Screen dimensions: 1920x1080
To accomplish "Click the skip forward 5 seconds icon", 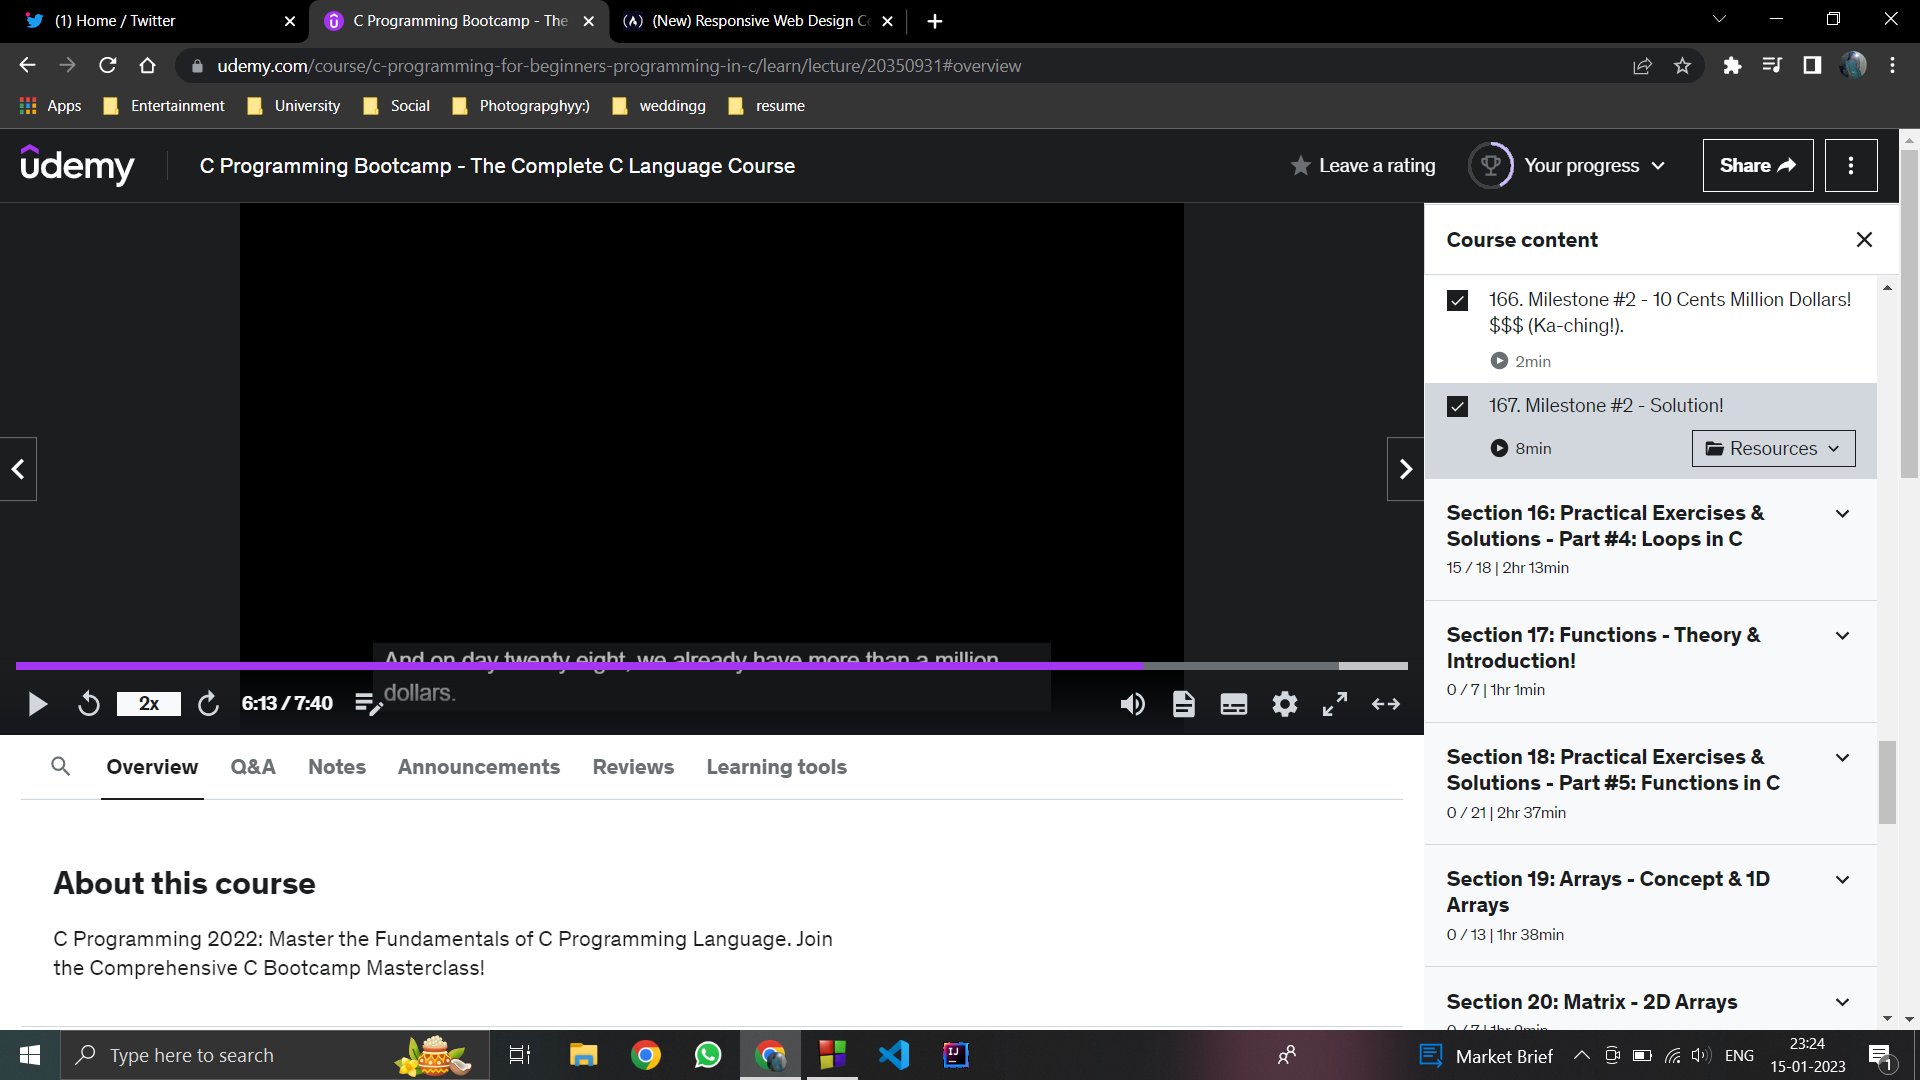I will pos(208,704).
